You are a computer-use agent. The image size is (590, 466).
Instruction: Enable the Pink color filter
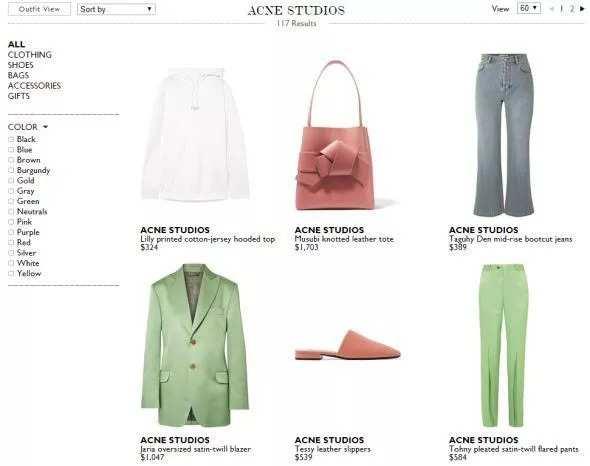[x=11, y=222]
